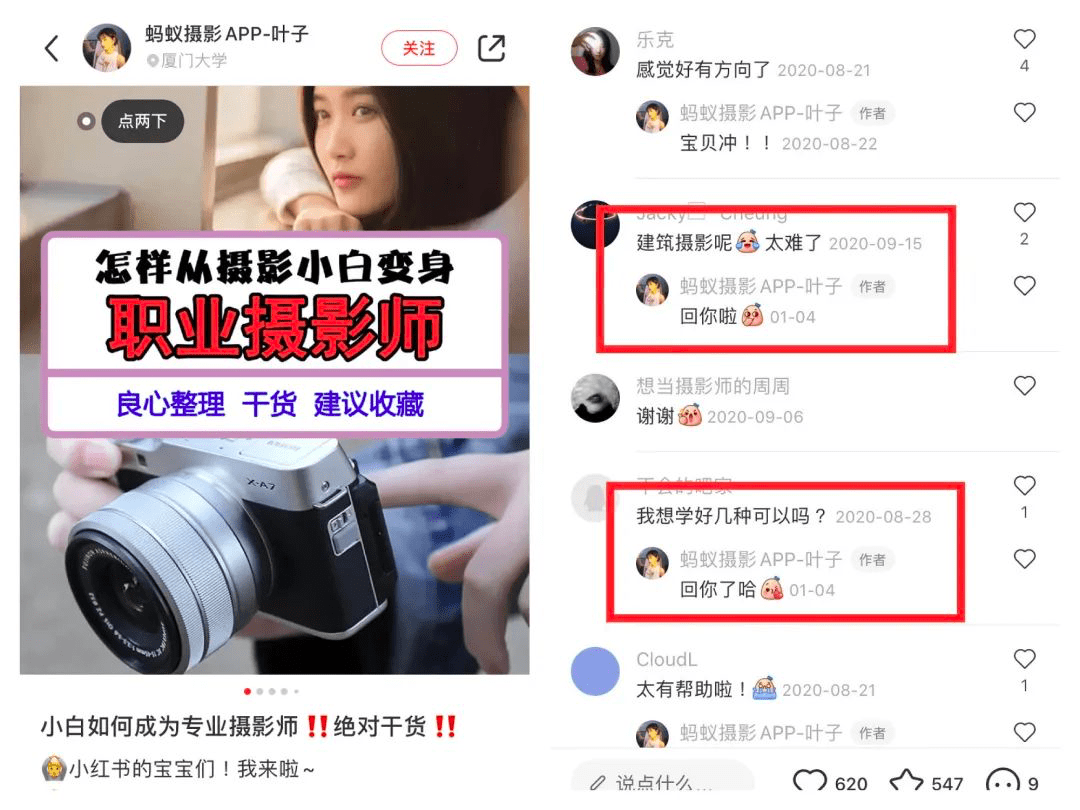Image resolution: width=1080 pixels, height=810 pixels.
Task: Tap the share icon next to 关注
Action: coord(492,48)
